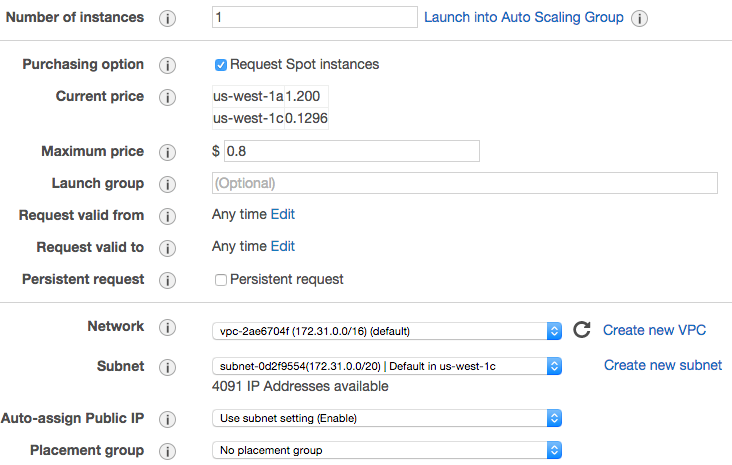Click info icon beside Maximum price
The width and height of the screenshot is (732, 465).
tap(168, 152)
